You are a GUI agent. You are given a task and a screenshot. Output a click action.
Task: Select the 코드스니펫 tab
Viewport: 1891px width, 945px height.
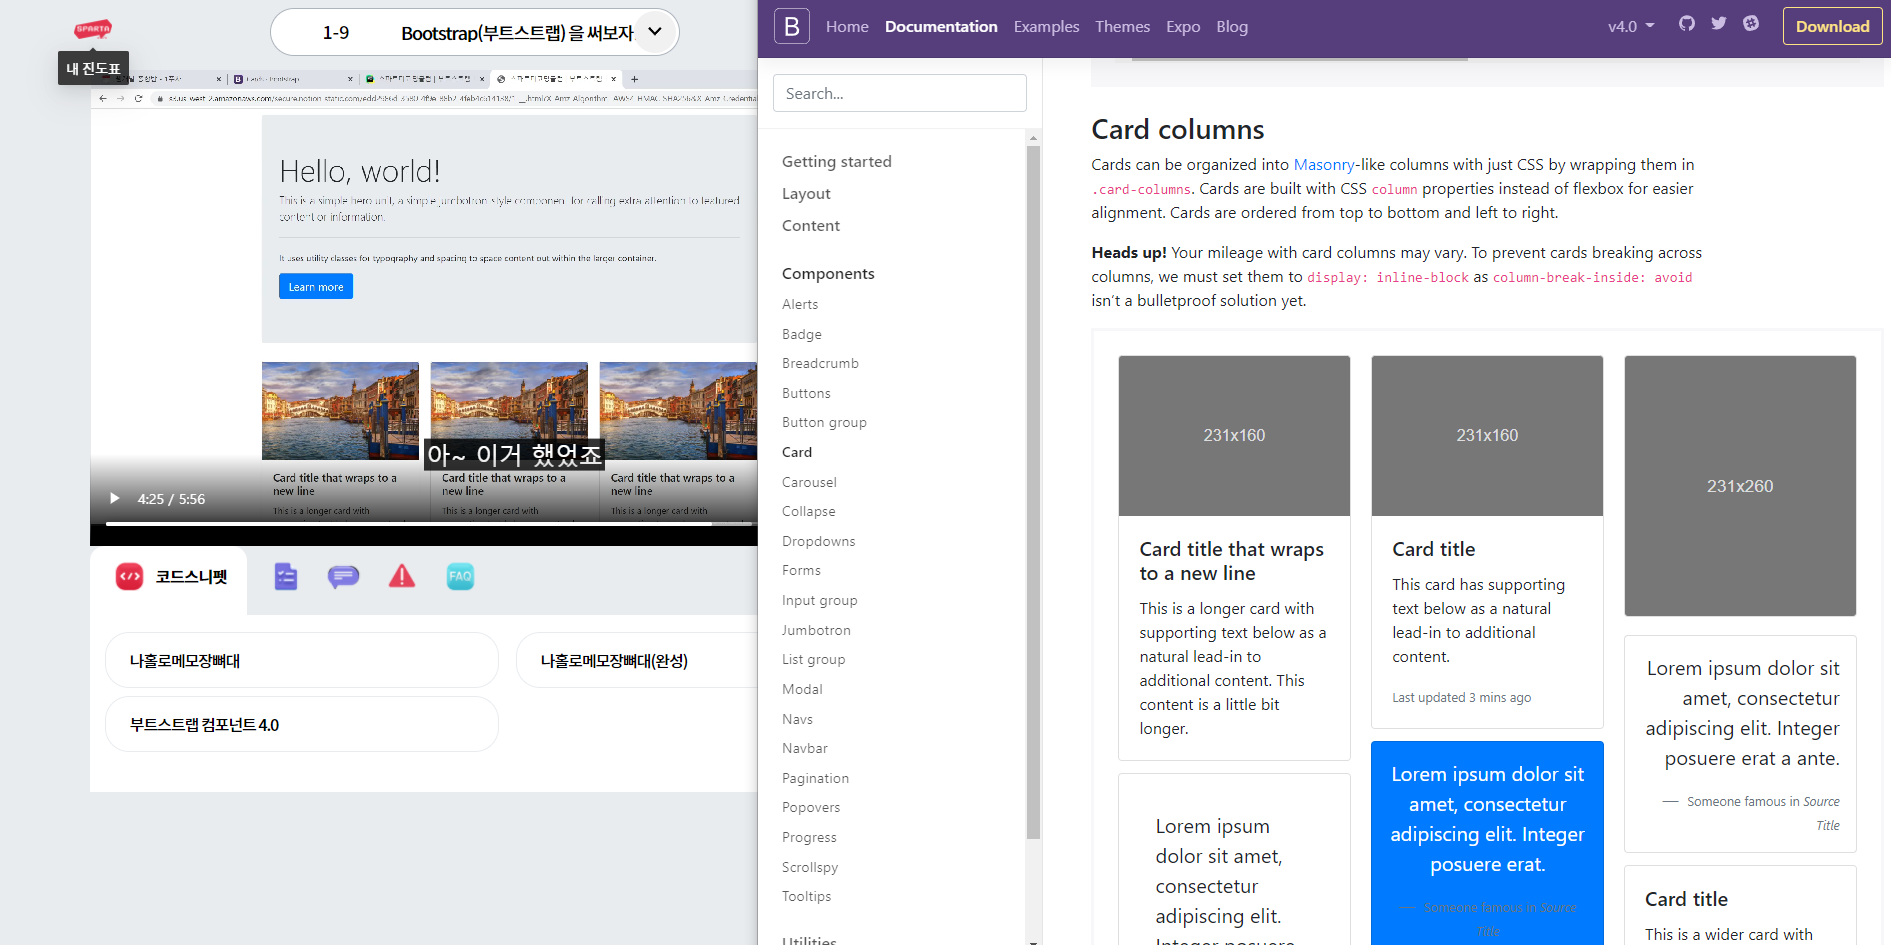pyautogui.click(x=171, y=577)
